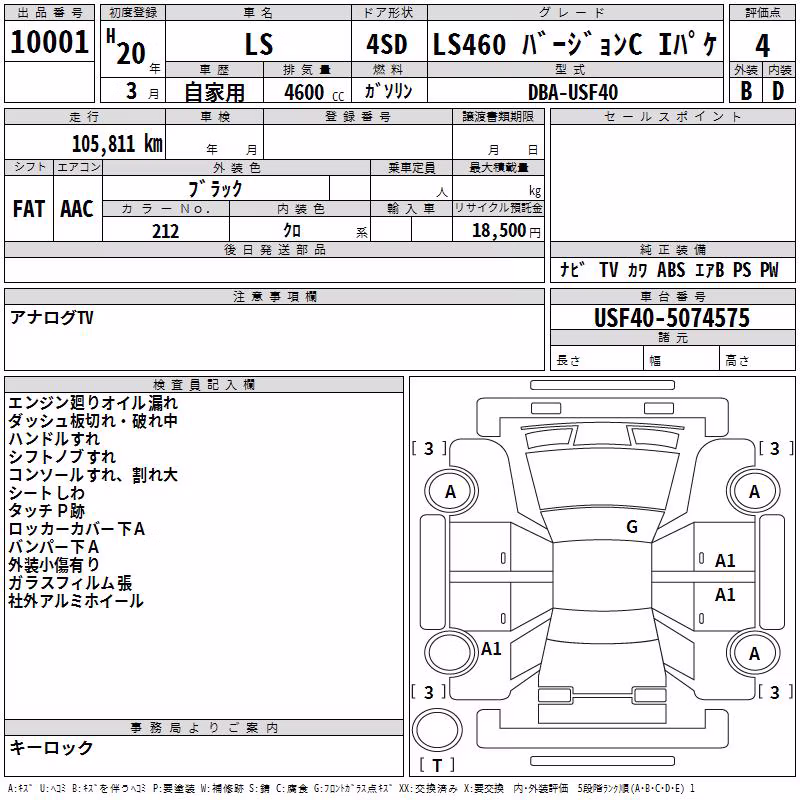Select inspector note ロッカーカバー下A
800x800 pixels.
click(x=77, y=529)
